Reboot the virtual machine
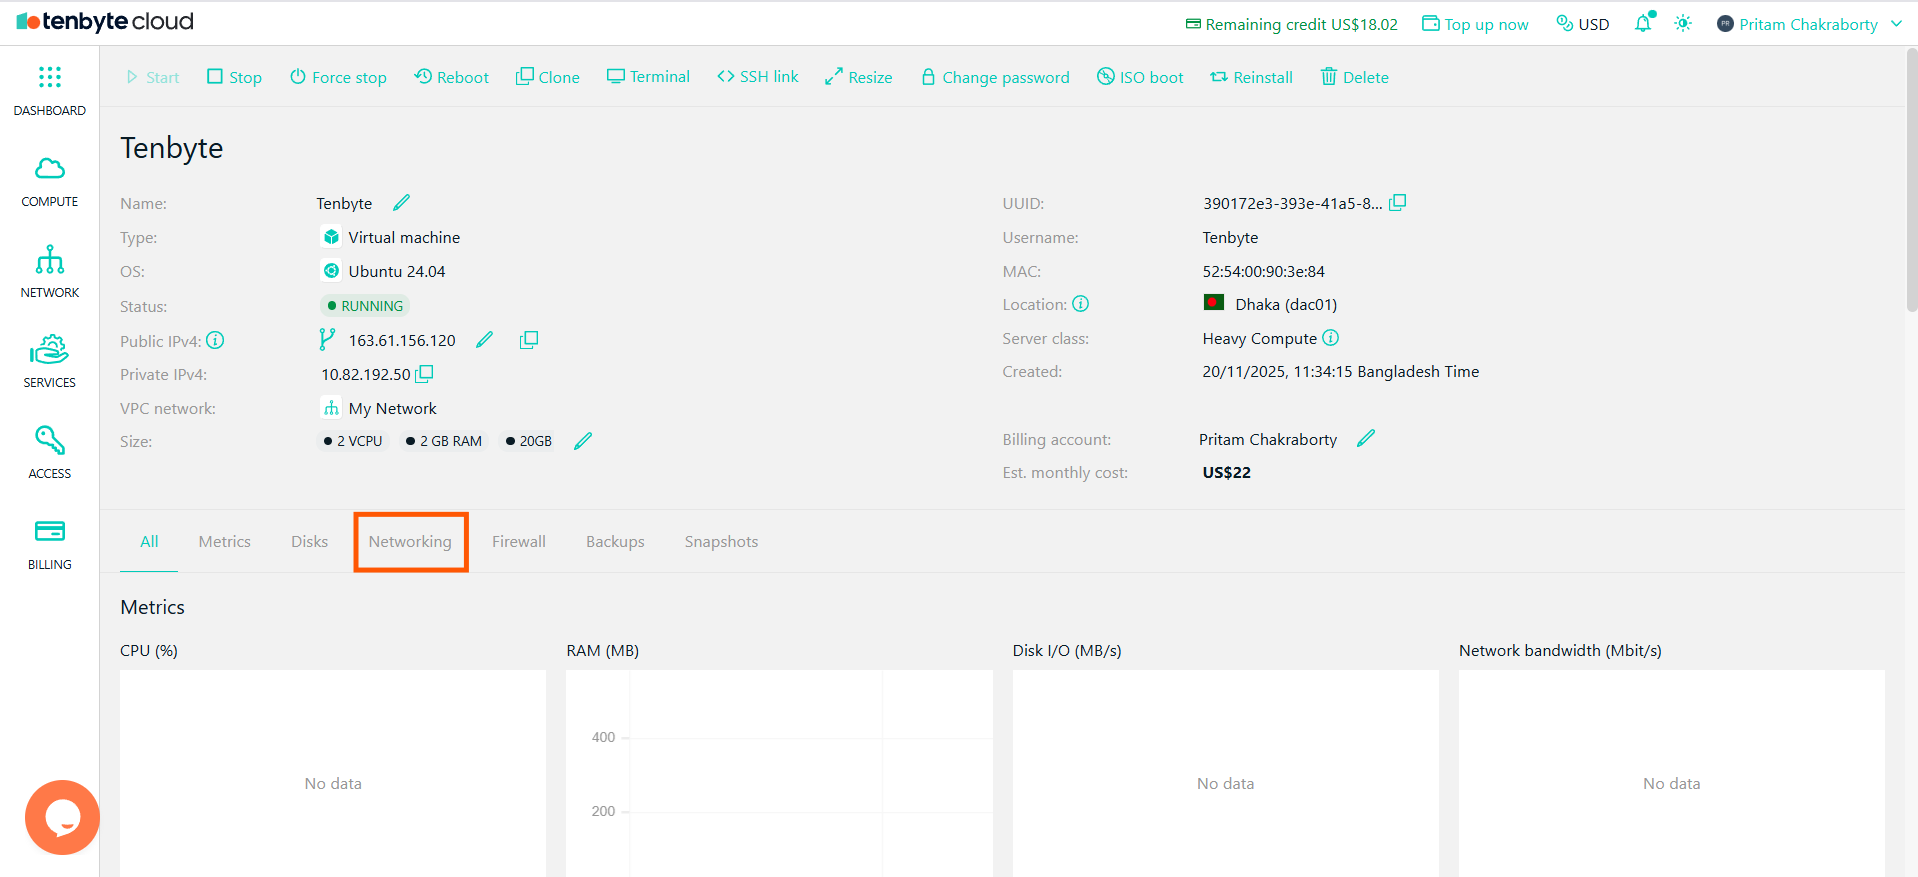Image resolution: width=1918 pixels, height=877 pixels. [452, 77]
